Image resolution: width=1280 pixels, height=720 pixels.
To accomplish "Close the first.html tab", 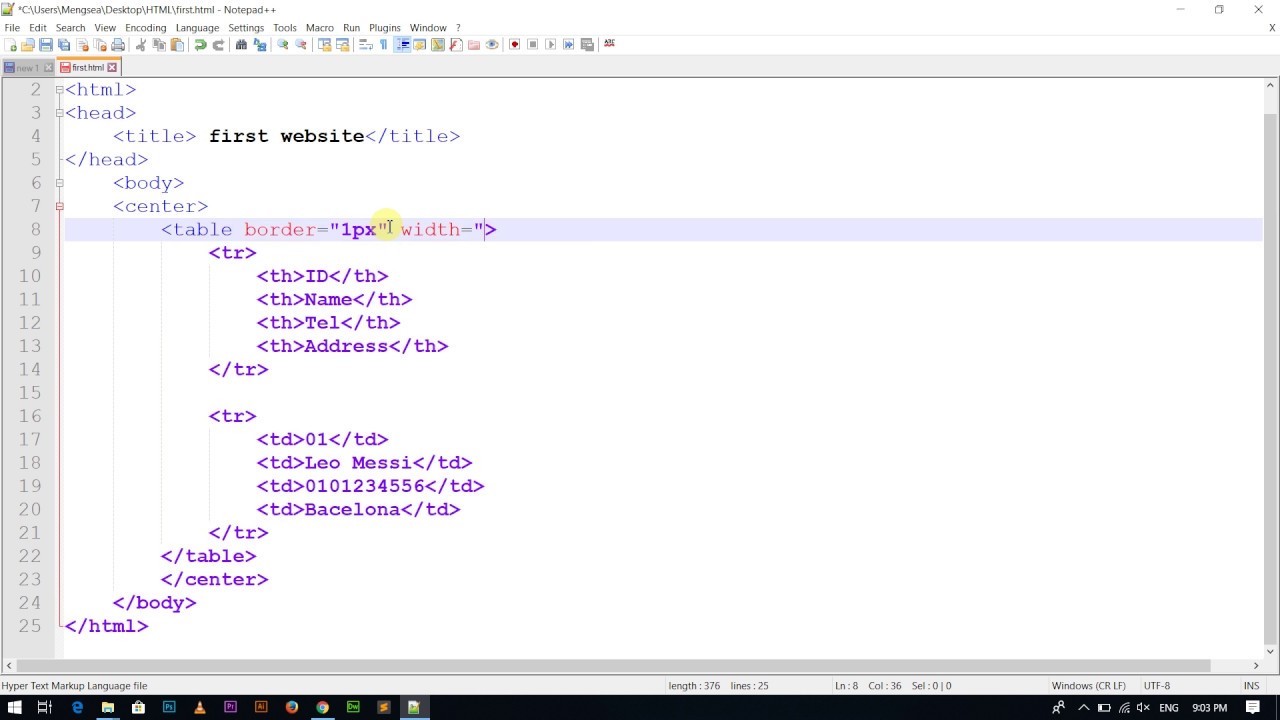I will 112,68.
